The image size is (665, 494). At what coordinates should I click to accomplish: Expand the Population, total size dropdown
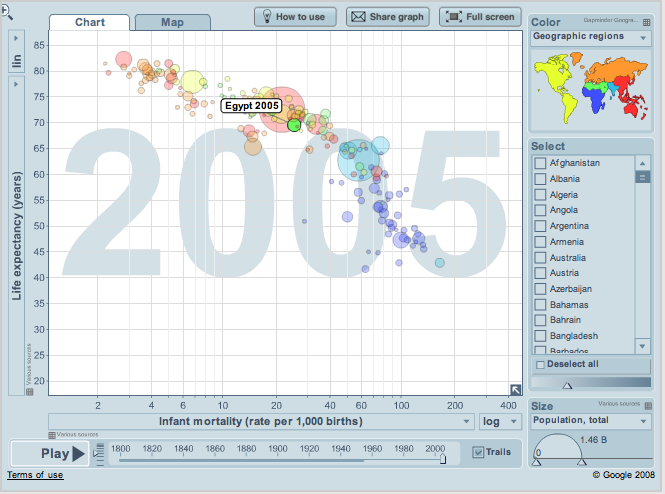(588, 421)
